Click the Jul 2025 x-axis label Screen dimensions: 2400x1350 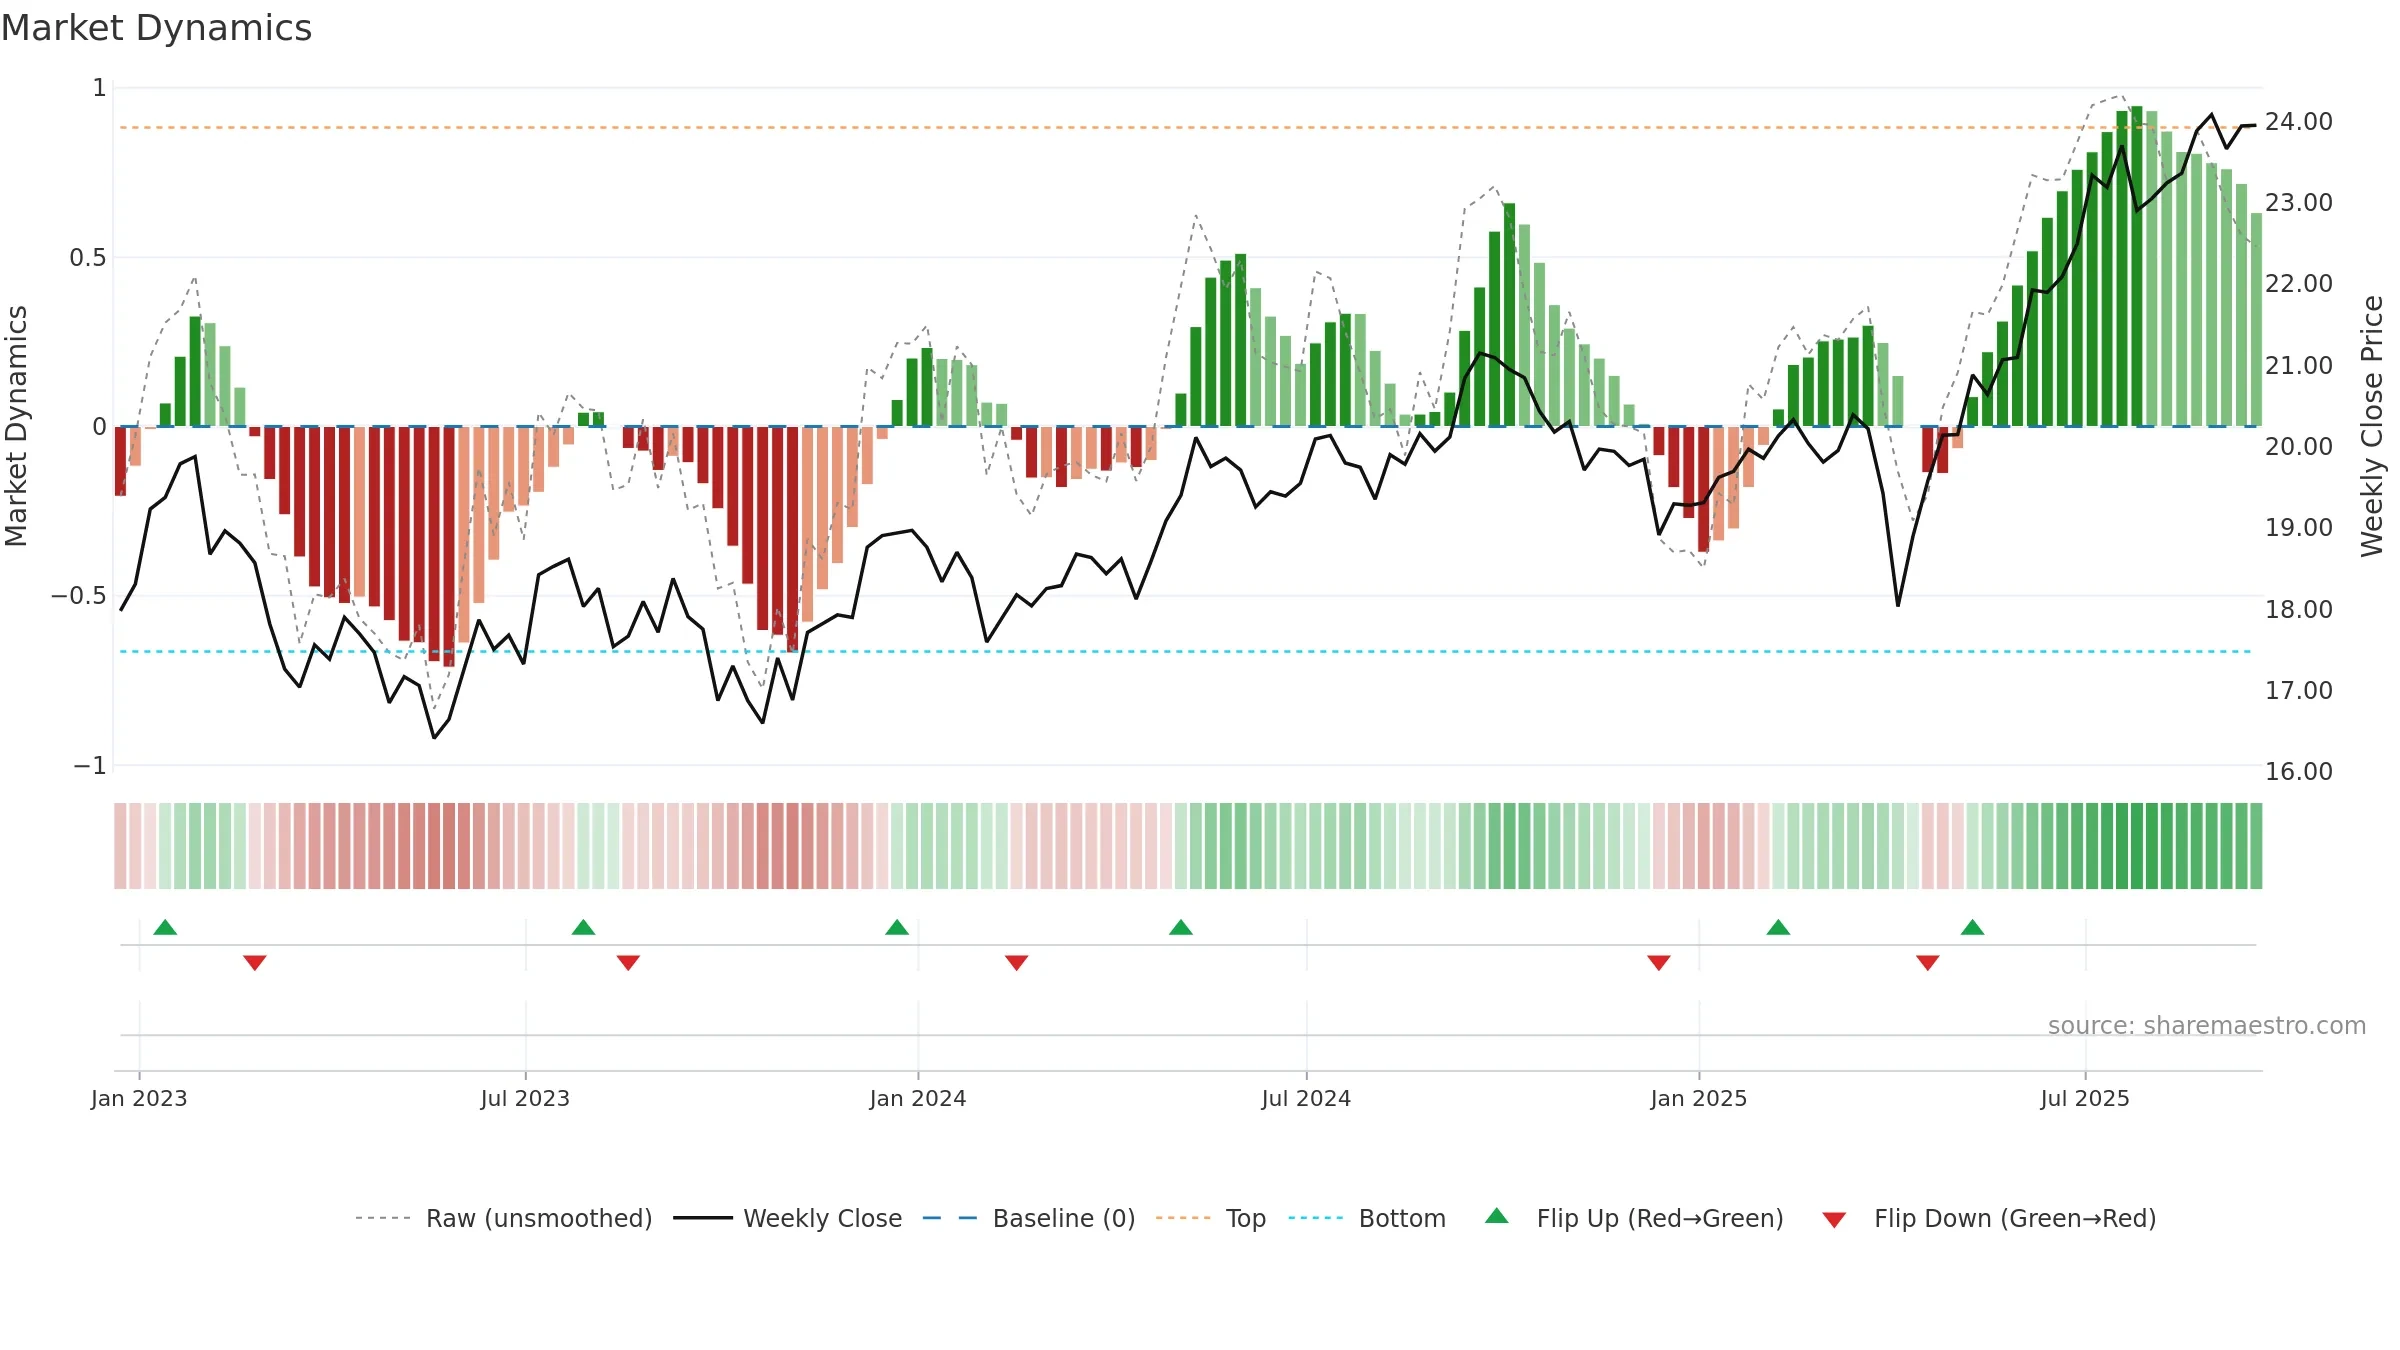[x=2085, y=1098]
